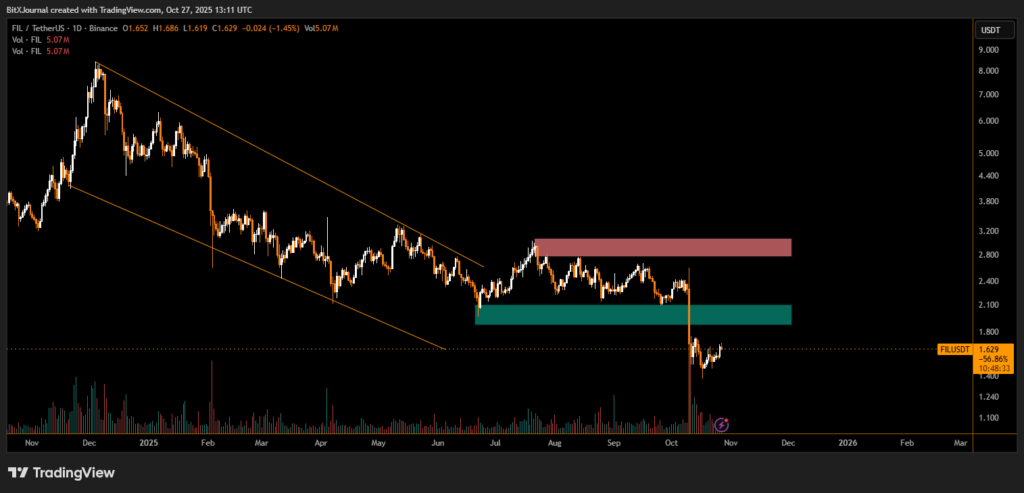Click the purple lightning event icon
The image size is (1024, 493).
tap(720, 424)
